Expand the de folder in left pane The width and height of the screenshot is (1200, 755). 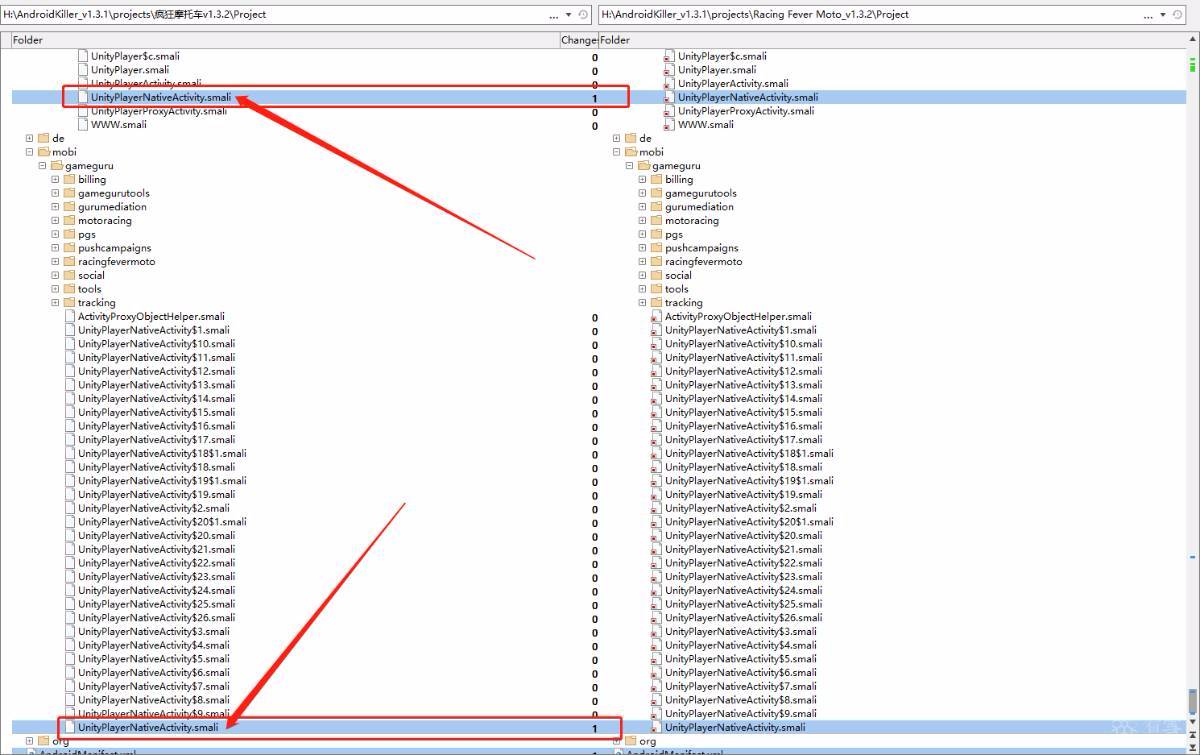point(30,139)
